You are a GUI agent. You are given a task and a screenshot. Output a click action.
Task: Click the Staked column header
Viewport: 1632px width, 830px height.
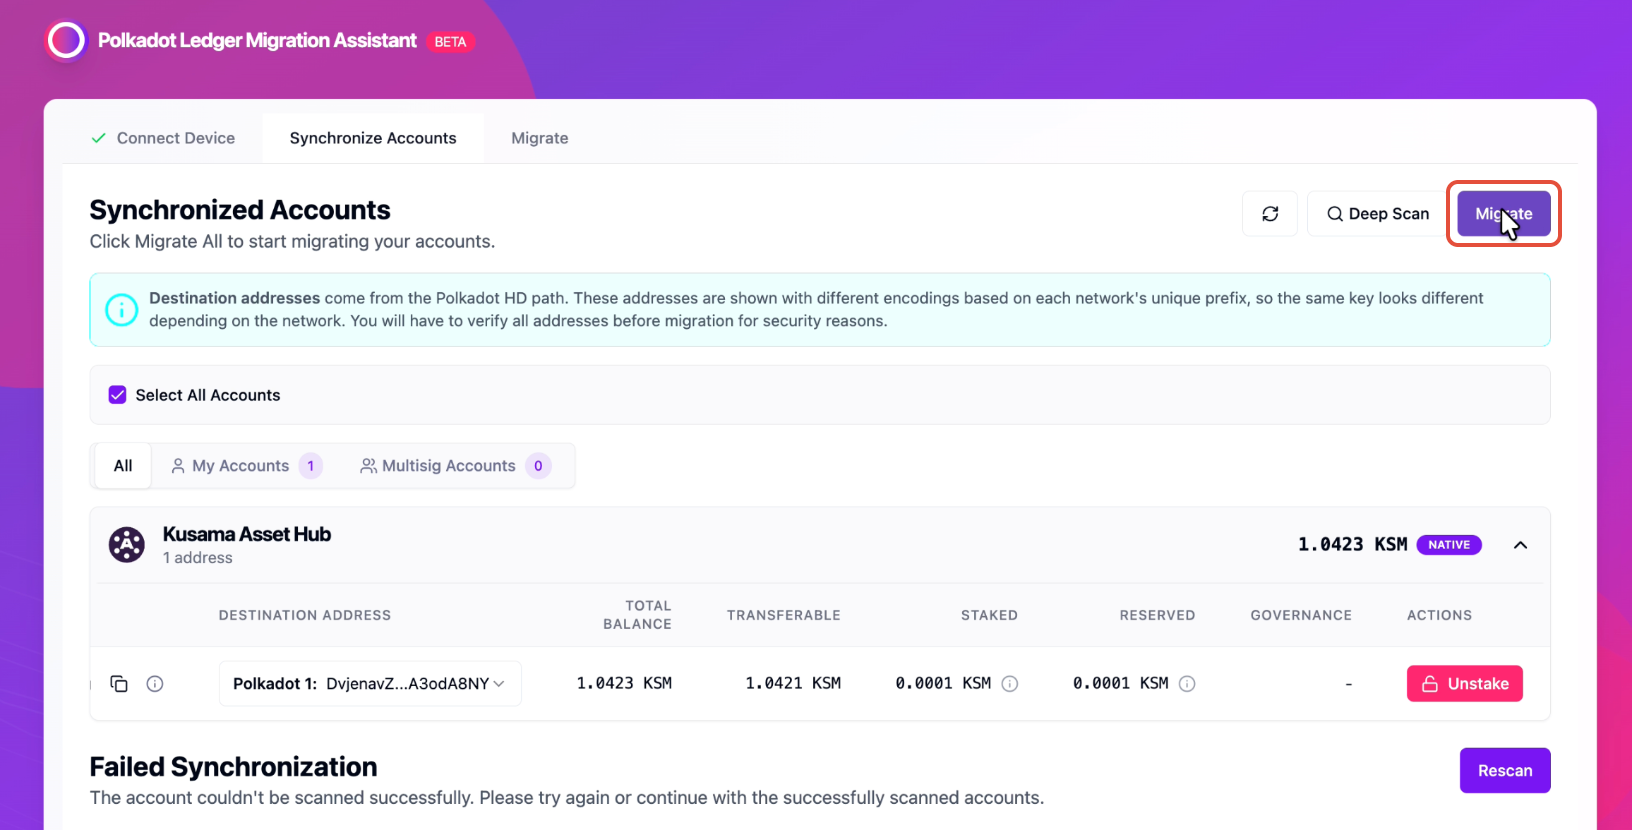pos(989,616)
